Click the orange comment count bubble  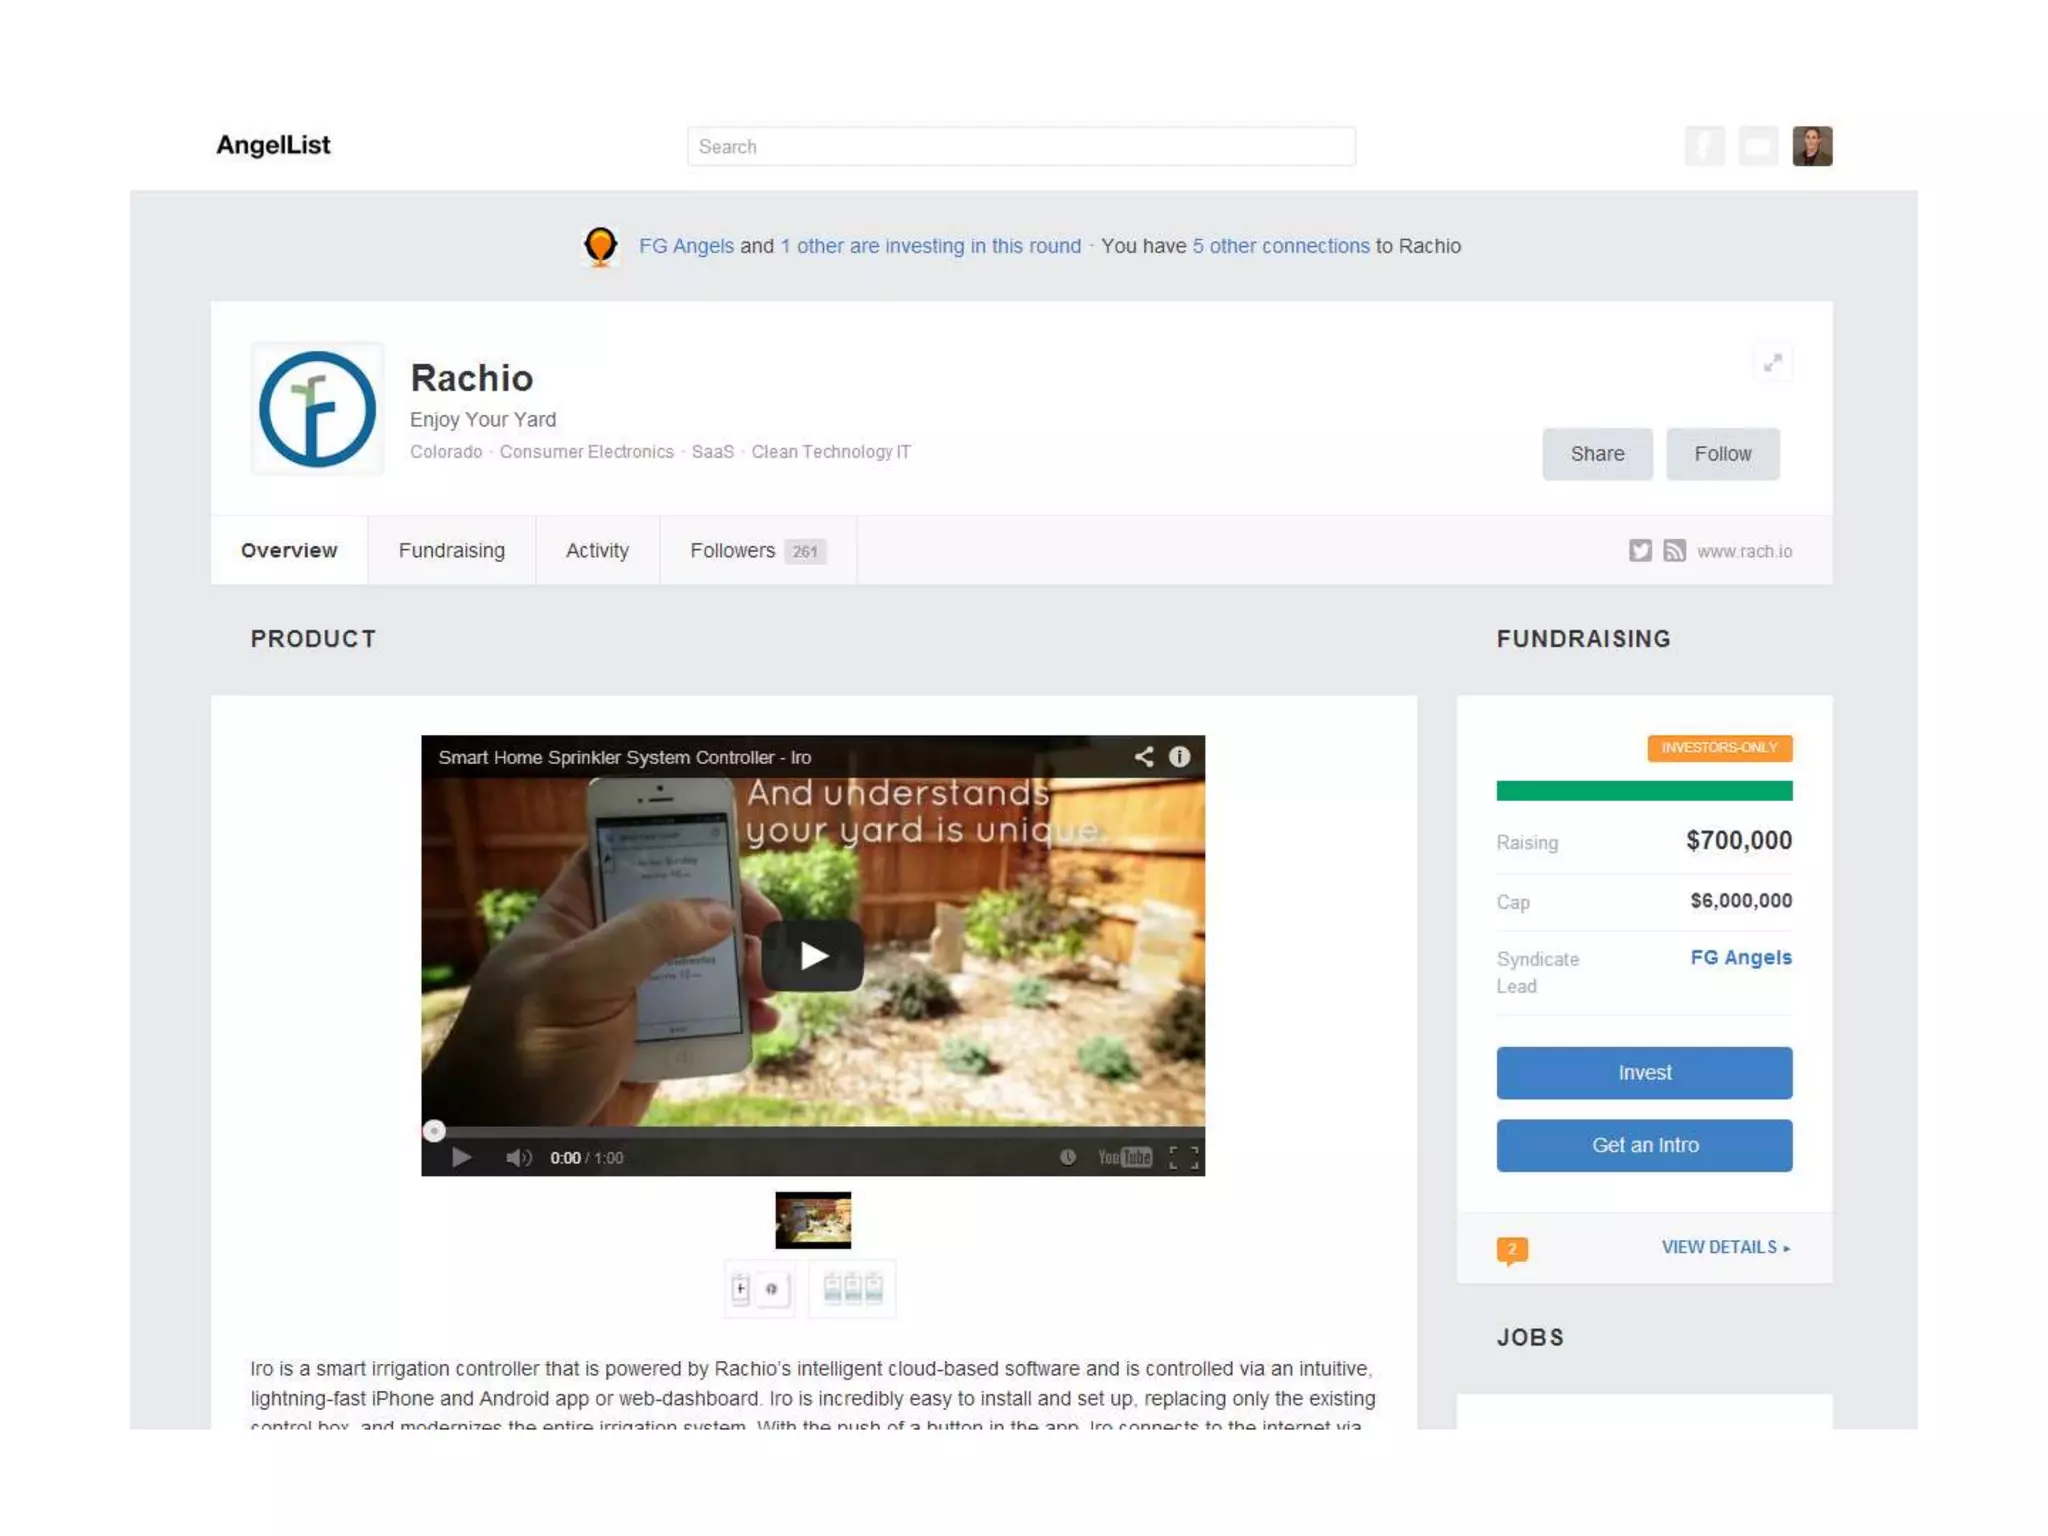tap(1512, 1249)
